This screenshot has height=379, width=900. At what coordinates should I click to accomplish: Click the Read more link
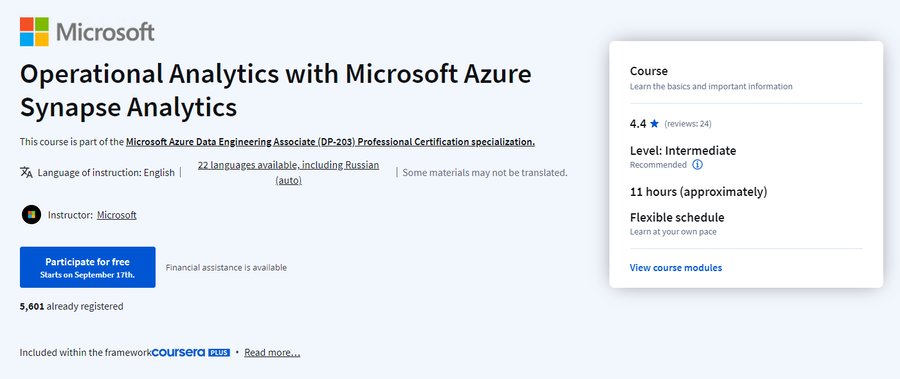272,353
